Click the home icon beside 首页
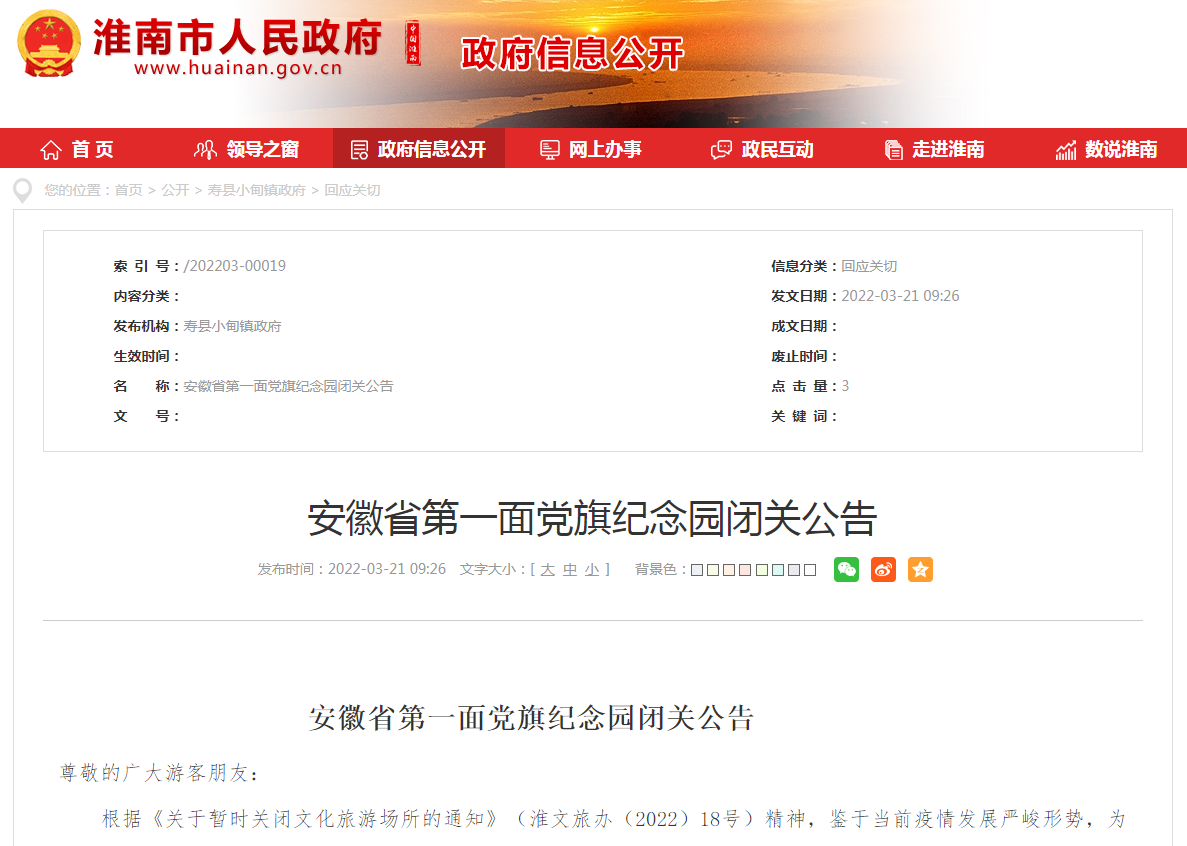This screenshot has width=1187, height=846. coord(50,147)
